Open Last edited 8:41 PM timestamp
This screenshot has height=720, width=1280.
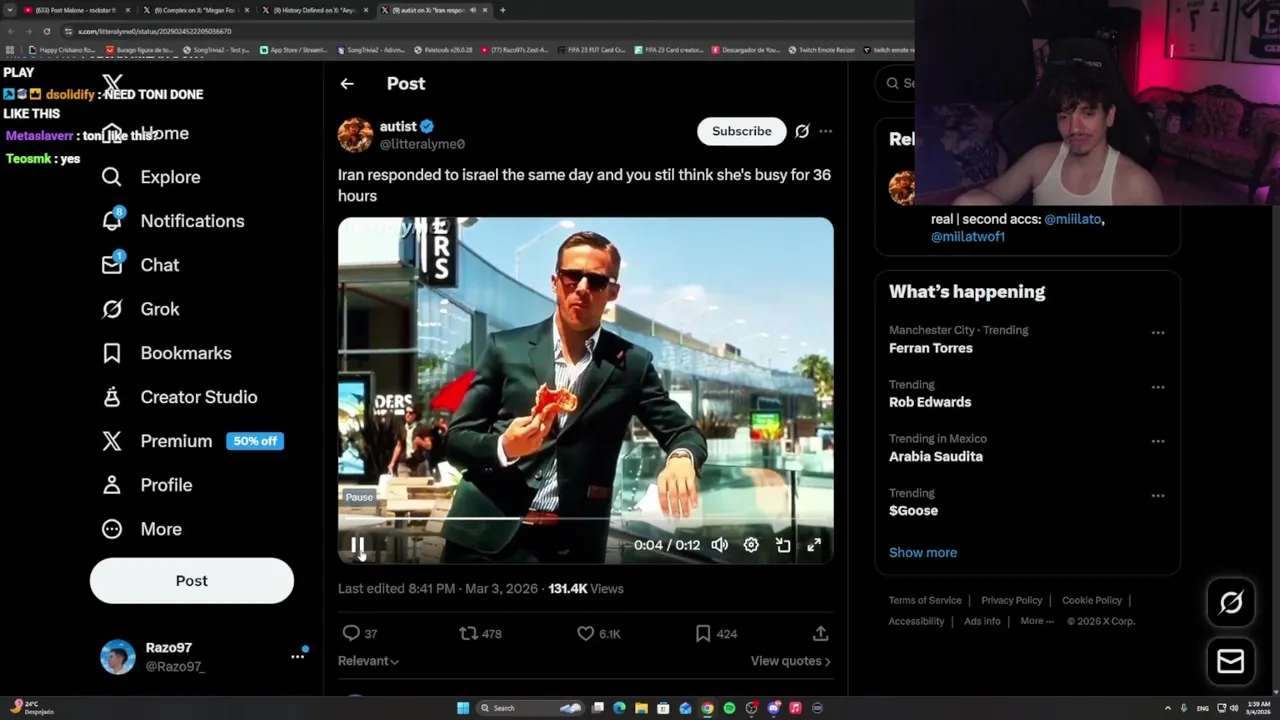438,589
